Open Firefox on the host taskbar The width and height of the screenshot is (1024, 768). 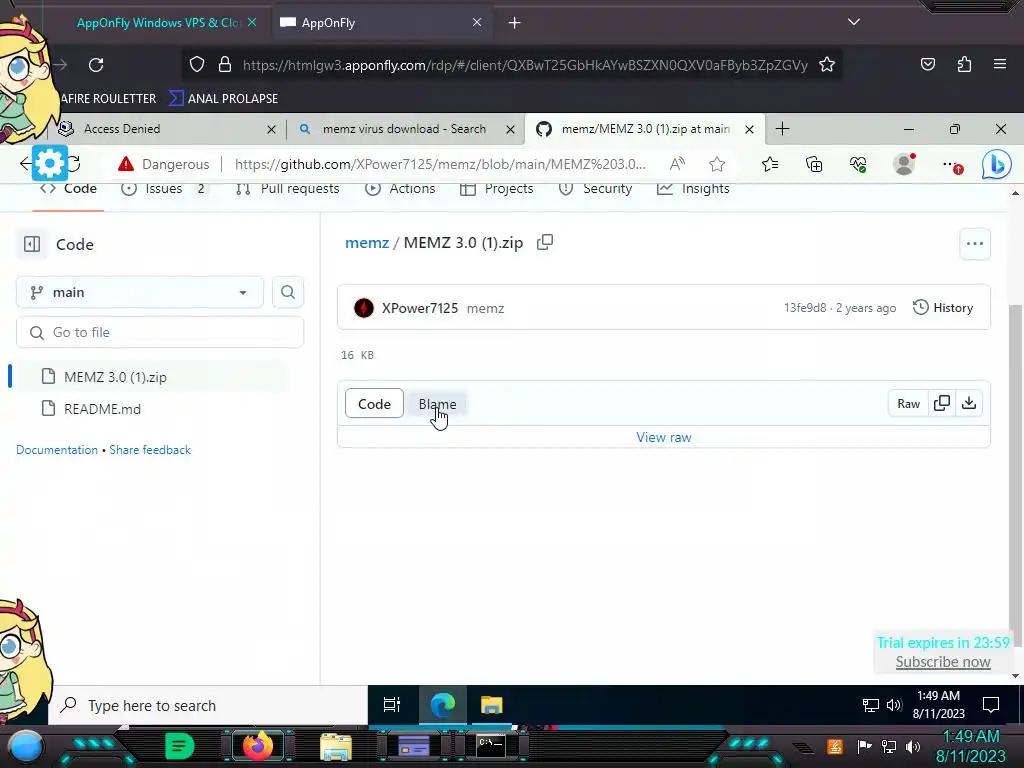coord(258,746)
